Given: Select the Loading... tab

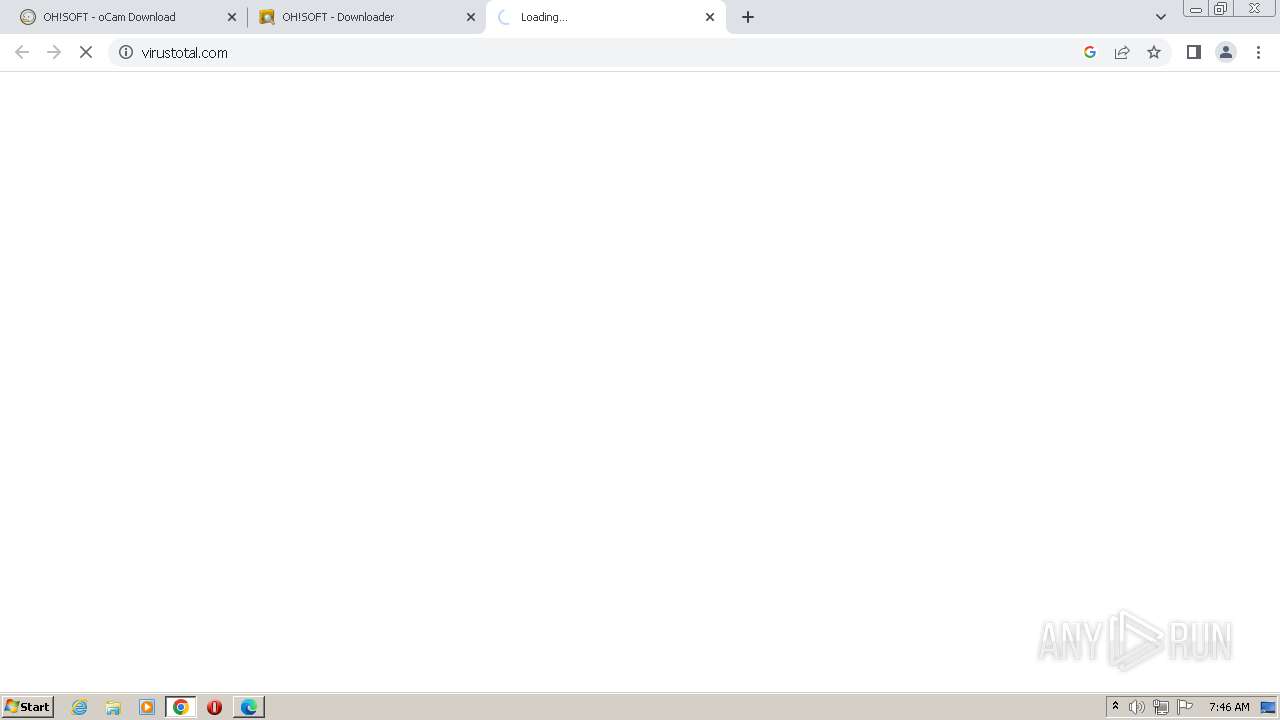Looking at the screenshot, I should coord(605,17).
